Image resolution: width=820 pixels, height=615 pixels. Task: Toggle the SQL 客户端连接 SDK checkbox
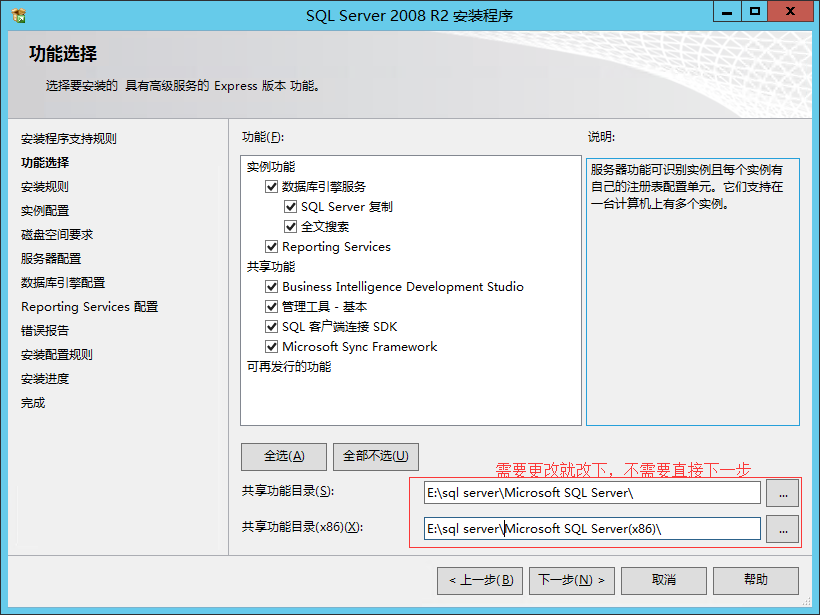(x=271, y=327)
